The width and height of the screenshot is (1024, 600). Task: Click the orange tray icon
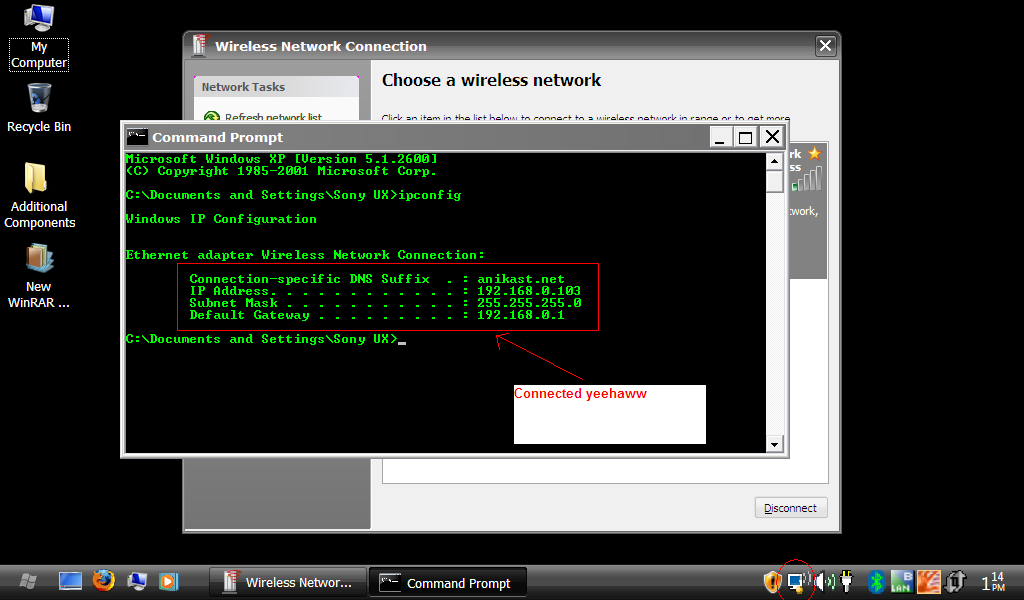click(x=929, y=581)
